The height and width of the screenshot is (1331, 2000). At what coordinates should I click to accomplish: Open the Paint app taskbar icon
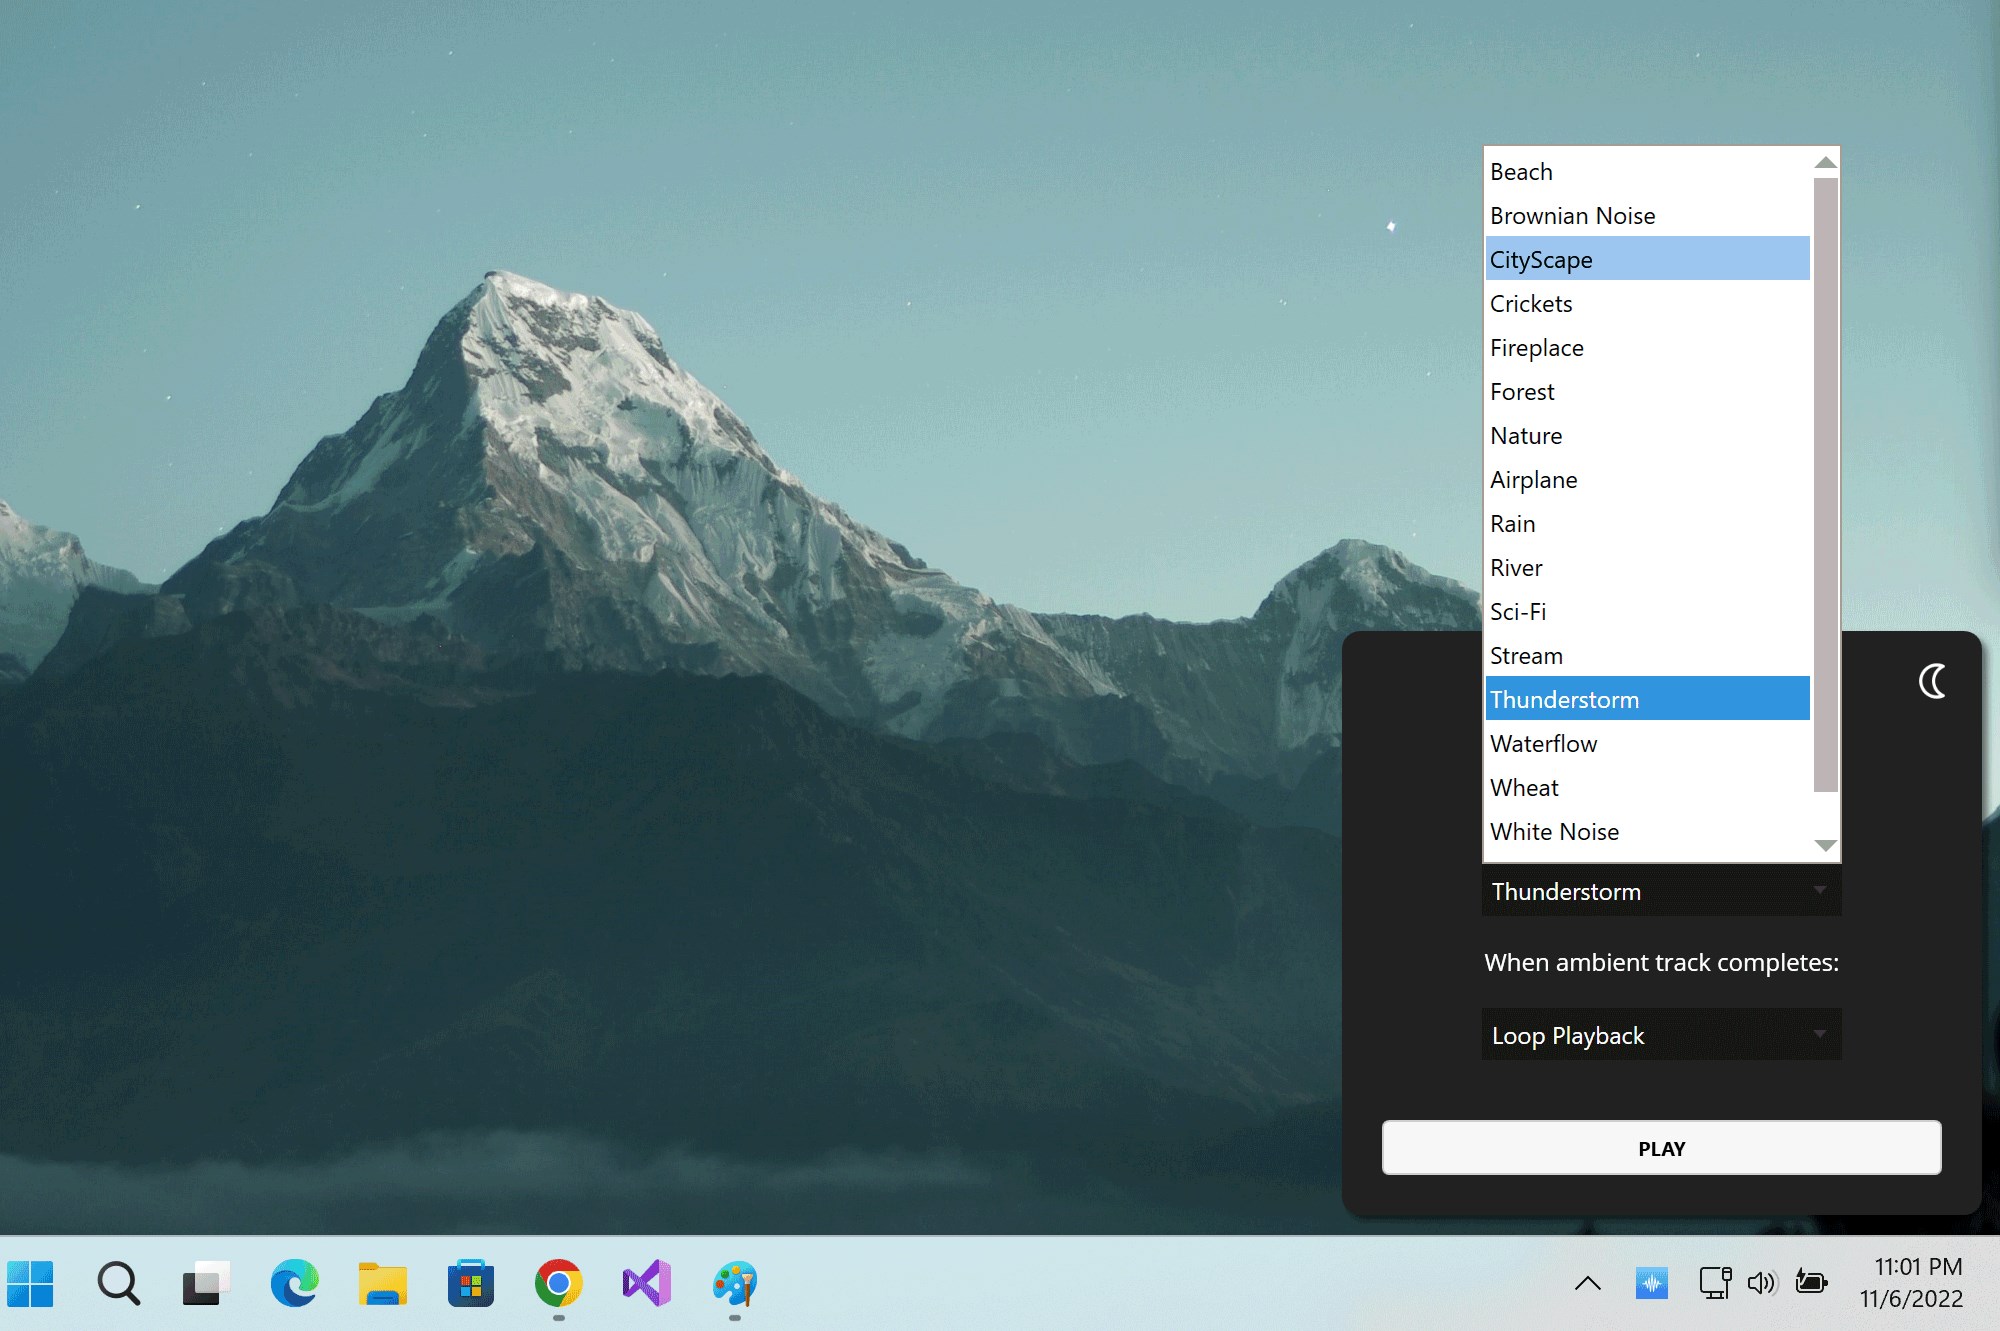point(735,1283)
